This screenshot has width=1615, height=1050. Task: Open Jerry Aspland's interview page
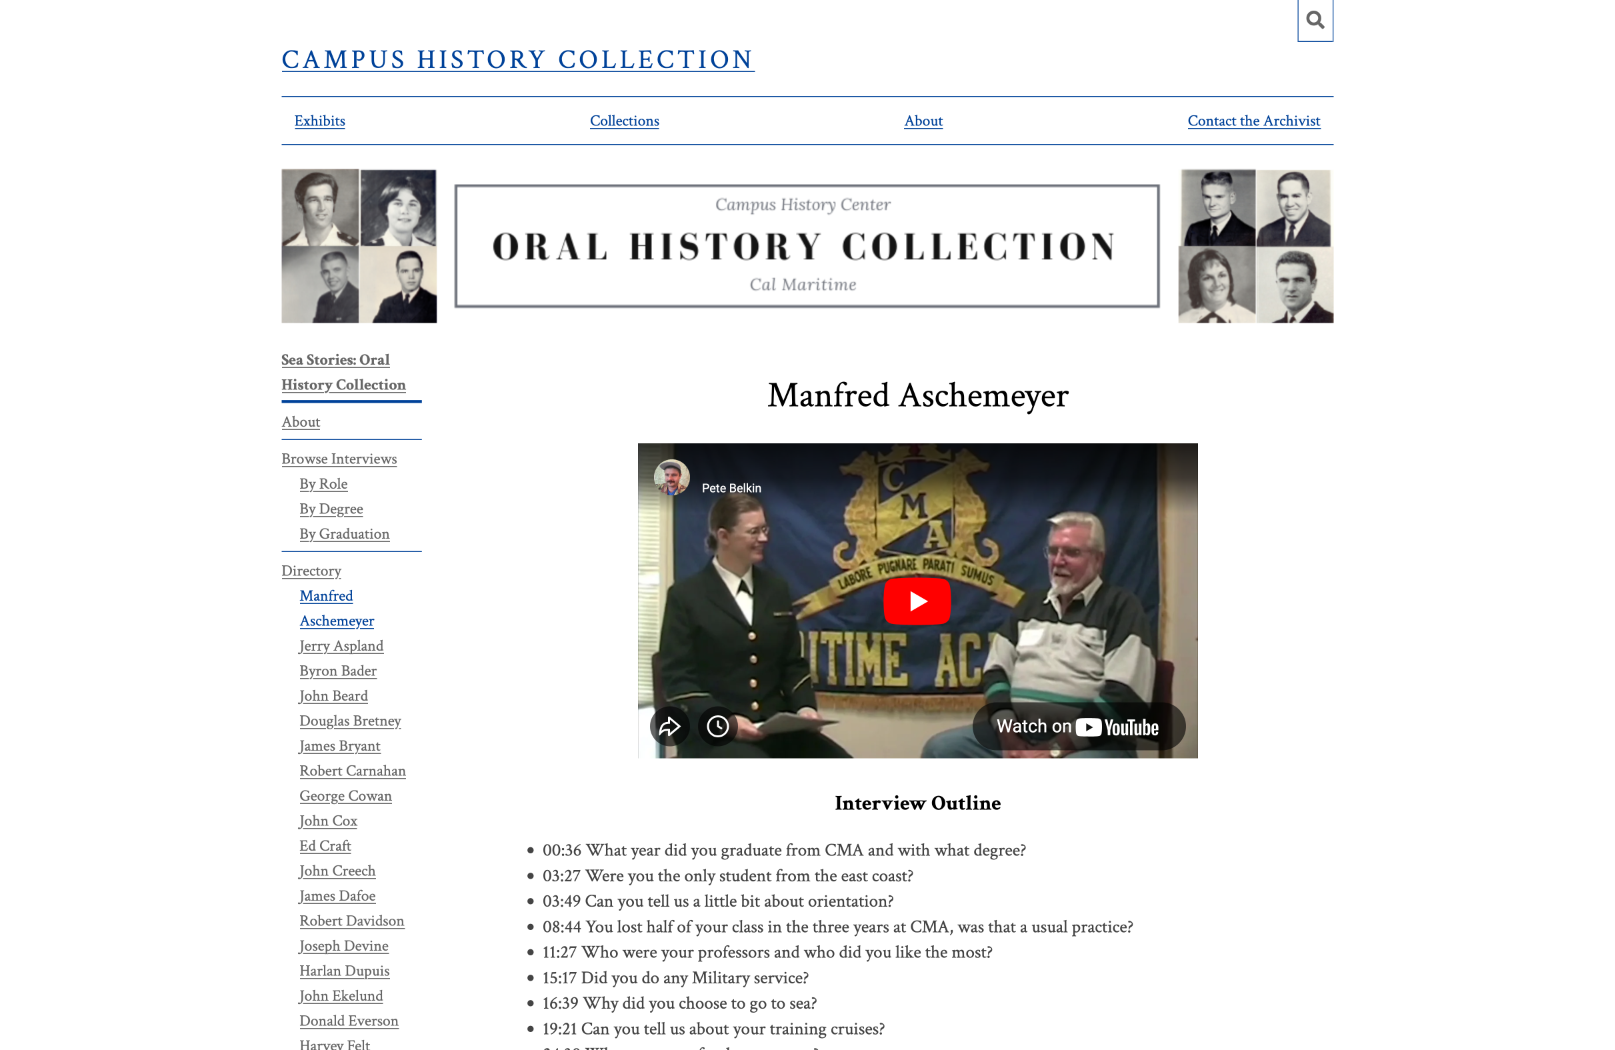[x=341, y=646]
